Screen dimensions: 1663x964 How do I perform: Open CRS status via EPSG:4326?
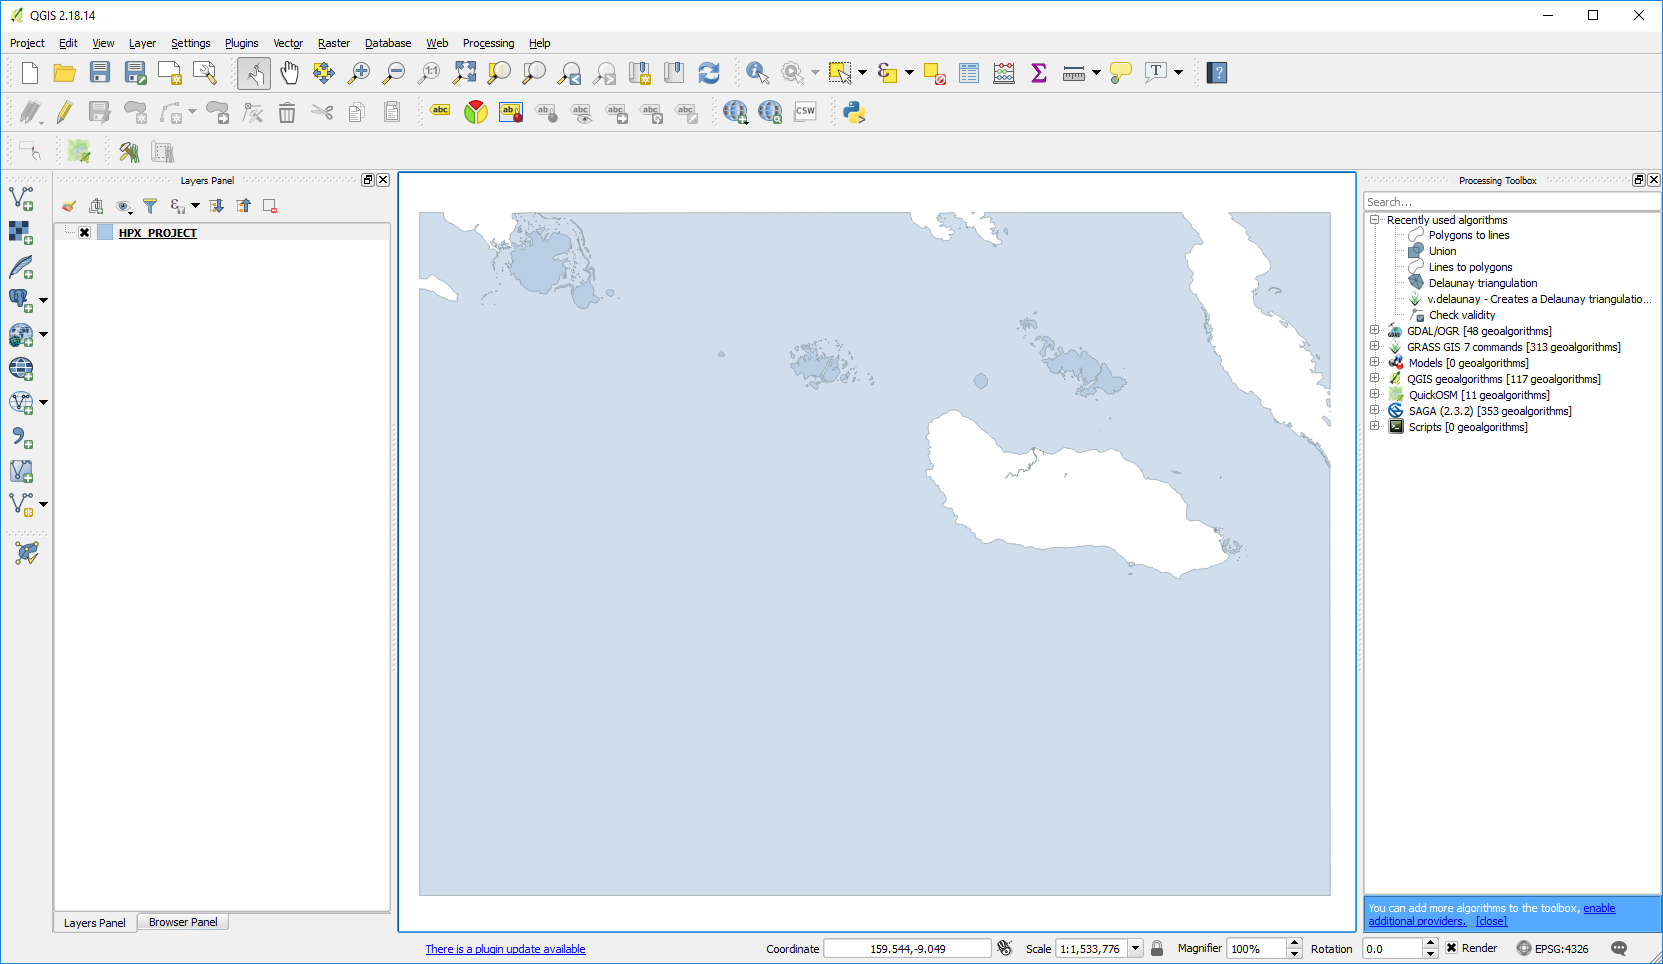point(1552,948)
